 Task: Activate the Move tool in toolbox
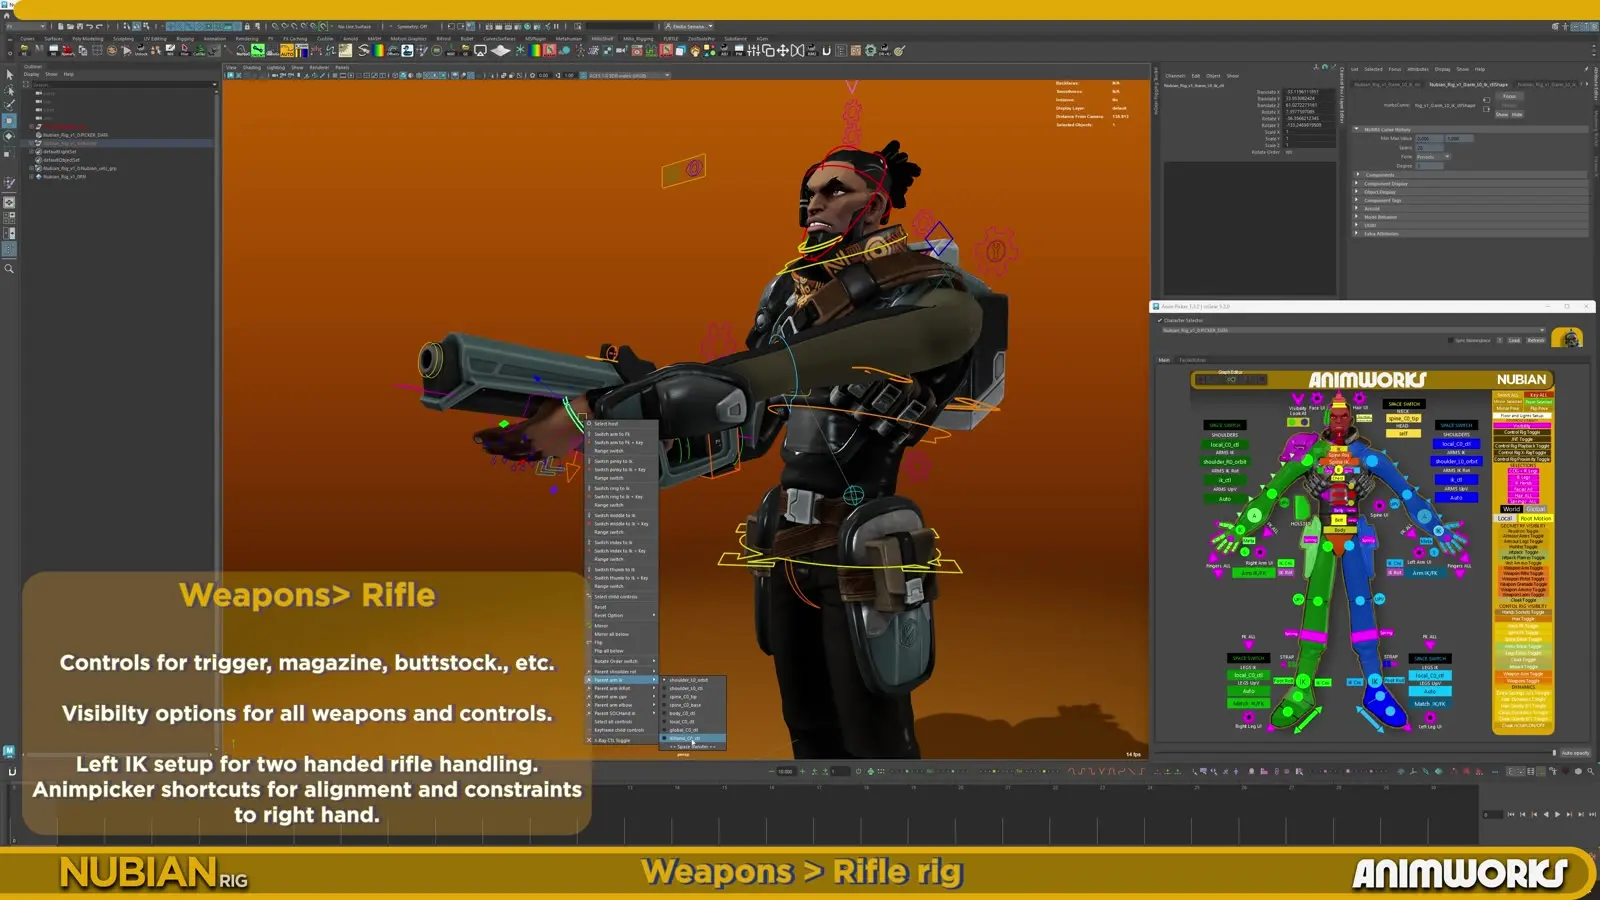pyautogui.click(x=10, y=121)
